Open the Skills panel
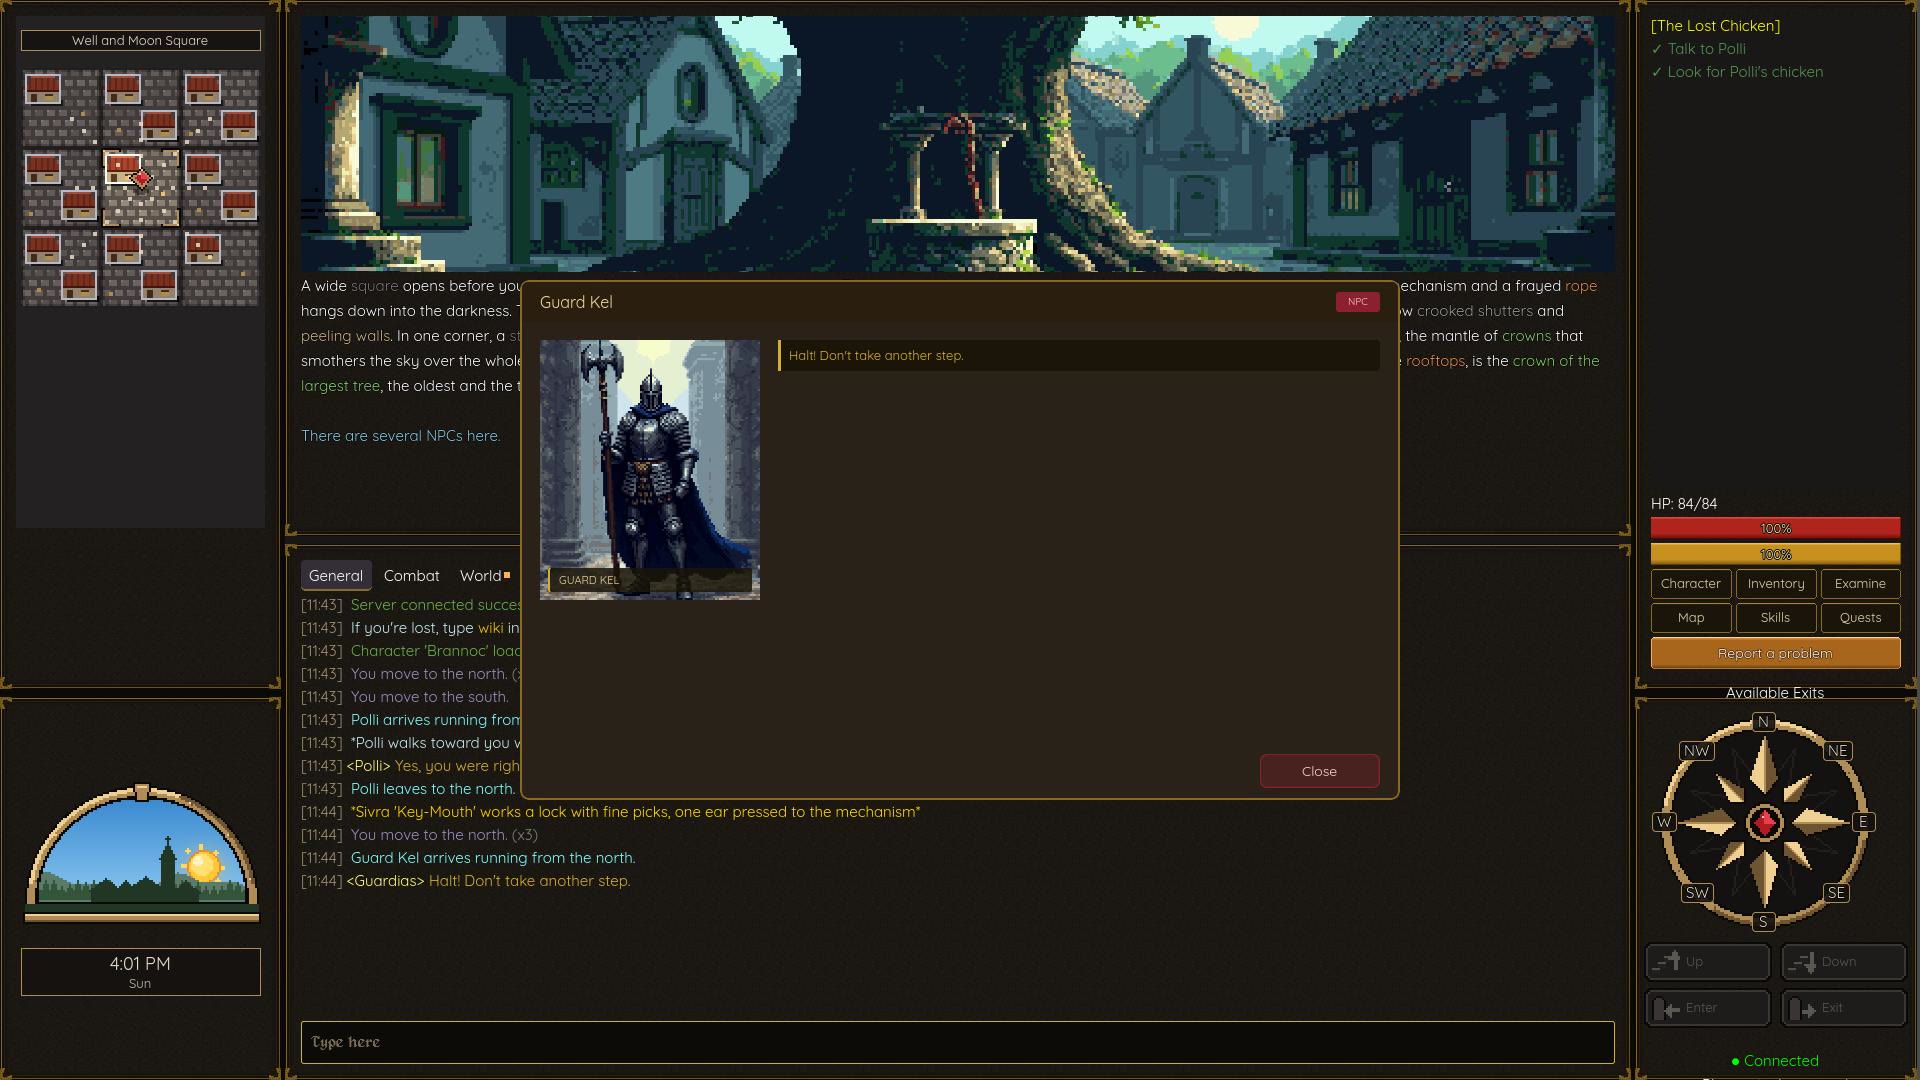This screenshot has height=1080, width=1920. click(1775, 618)
